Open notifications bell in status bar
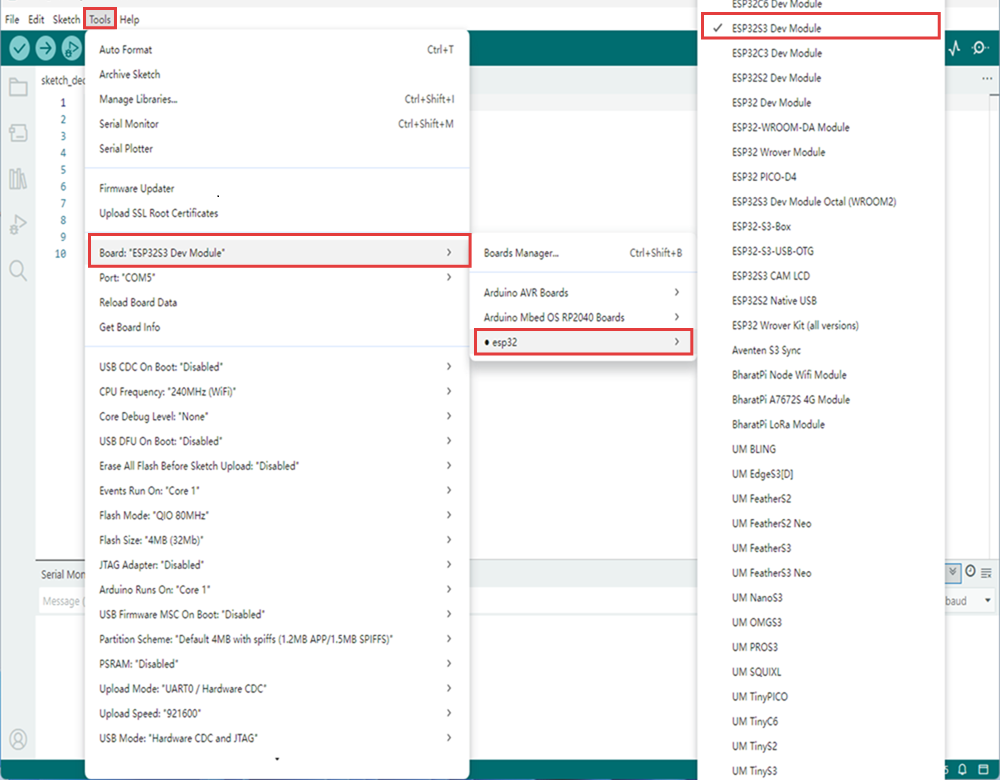 click(962, 769)
